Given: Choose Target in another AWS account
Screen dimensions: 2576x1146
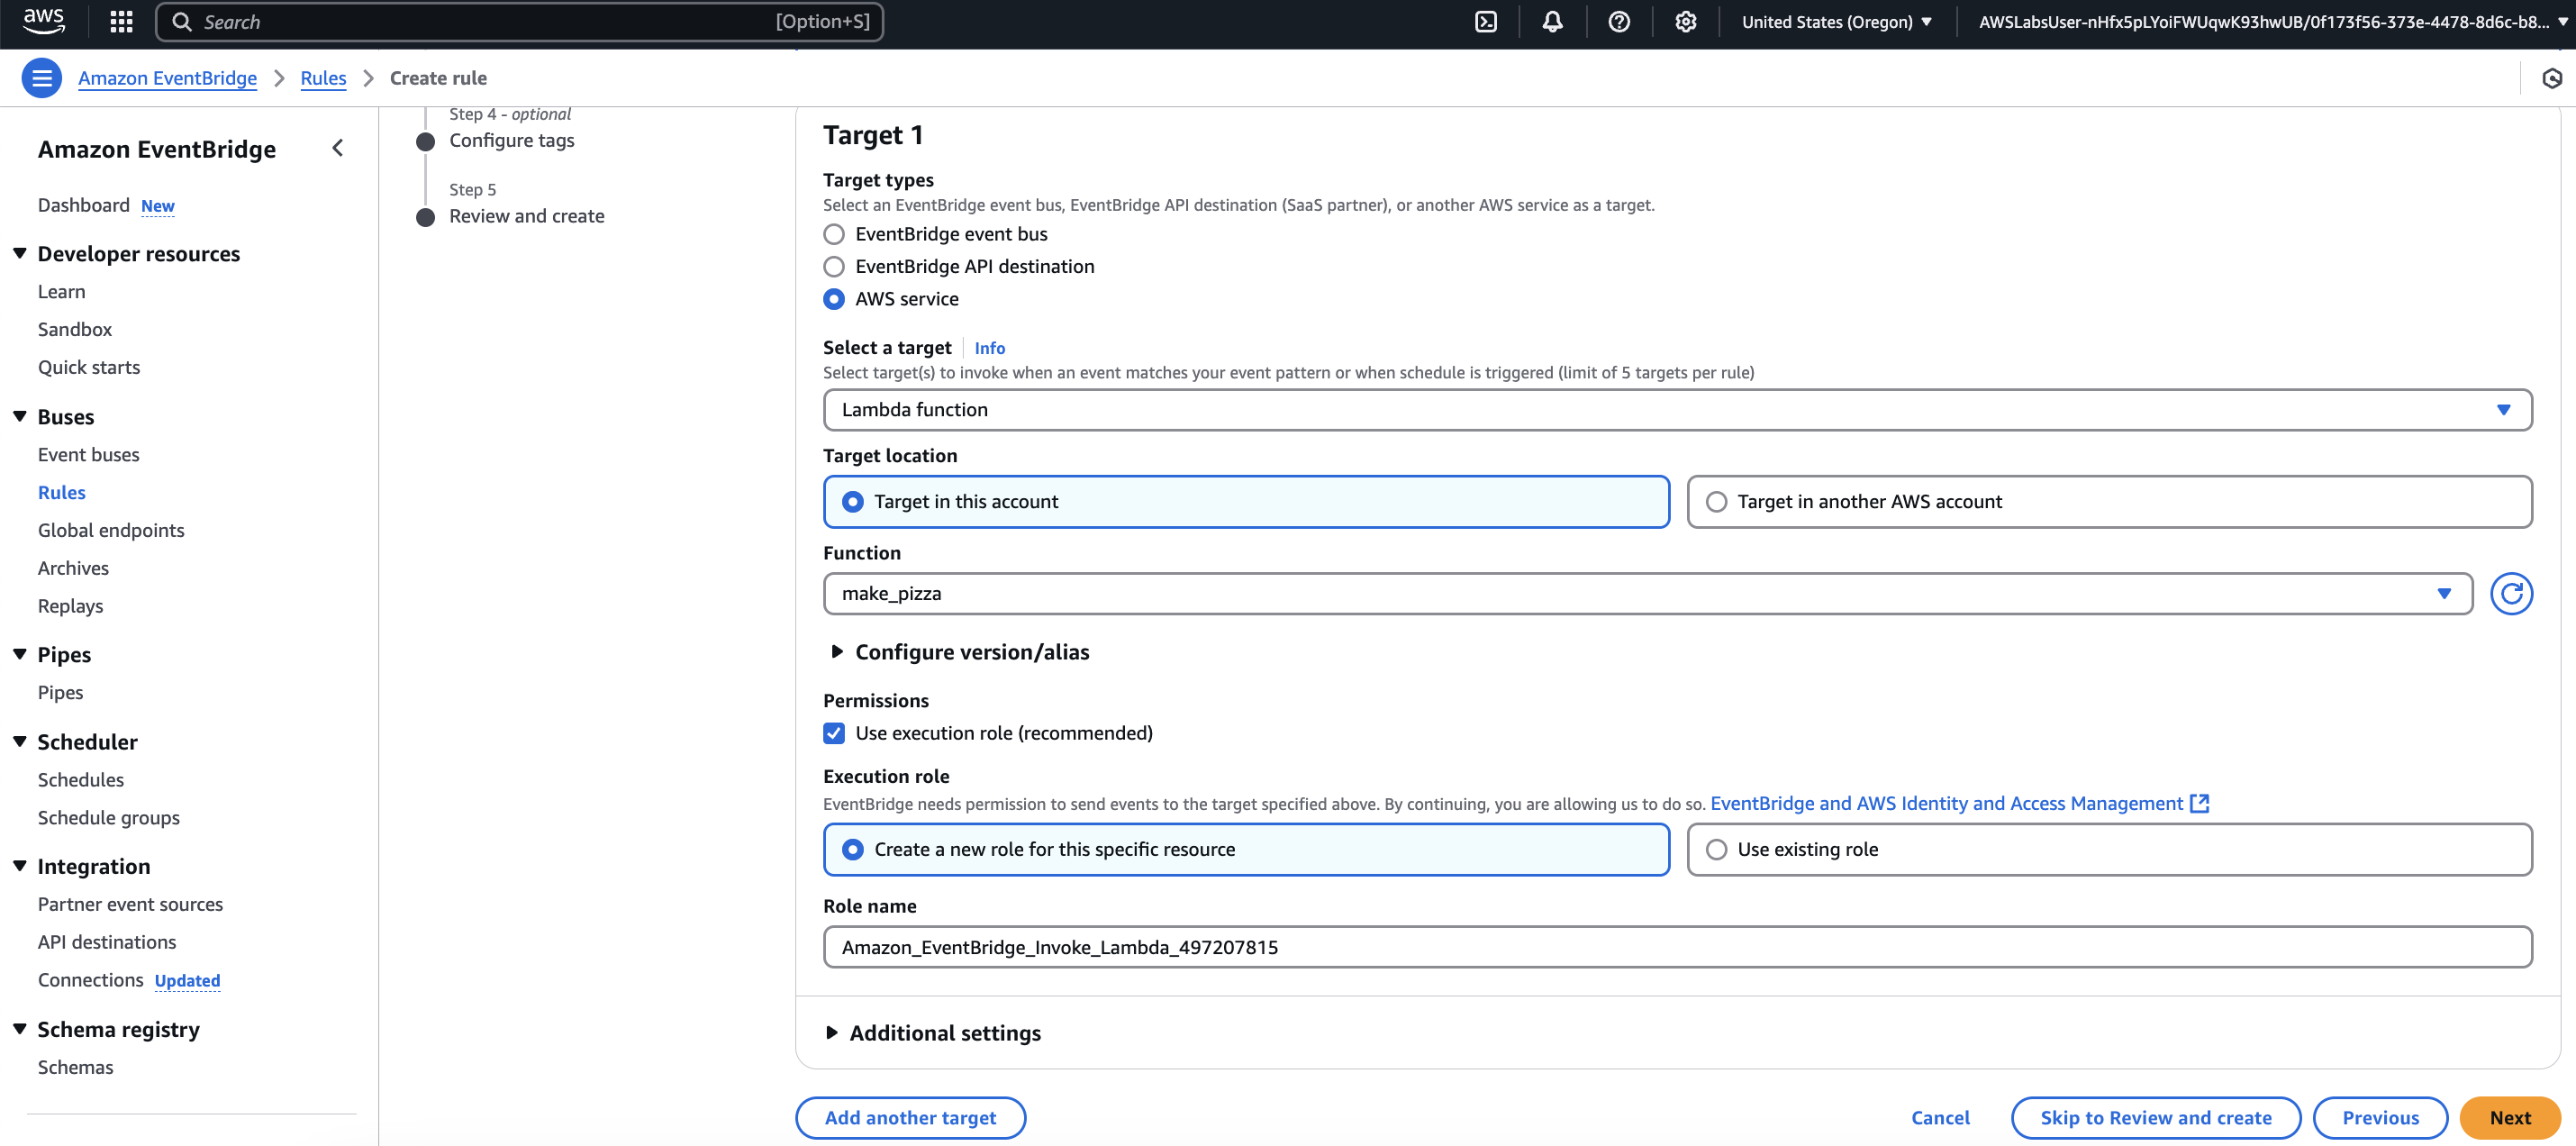Looking at the screenshot, I should [x=2109, y=502].
